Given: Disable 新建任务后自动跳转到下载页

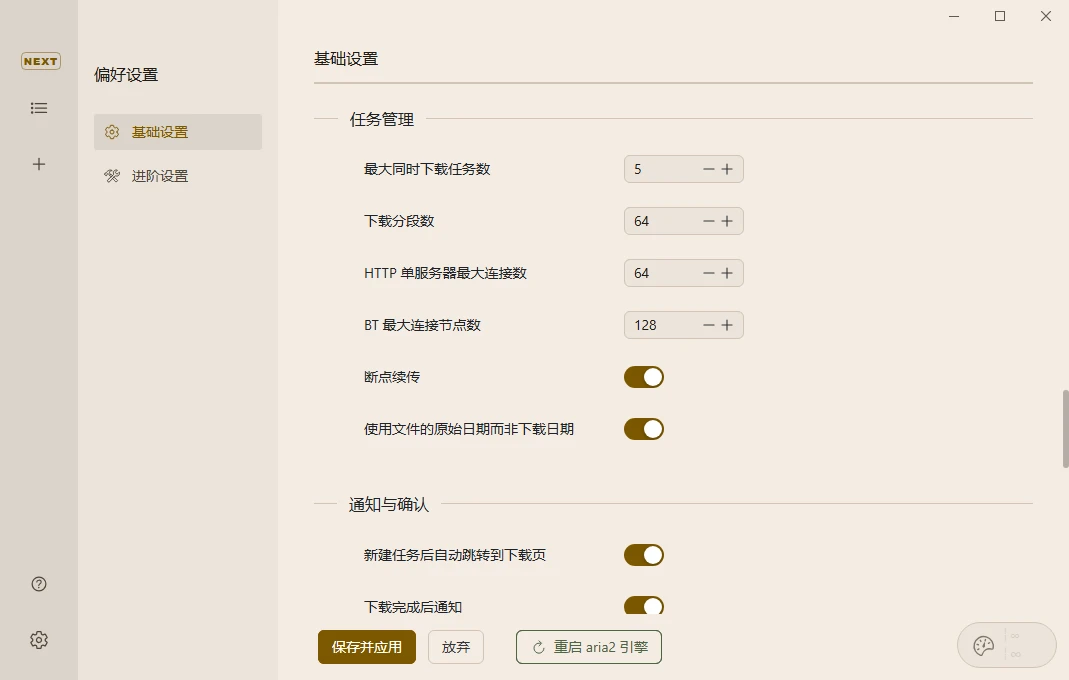Looking at the screenshot, I should [643, 555].
